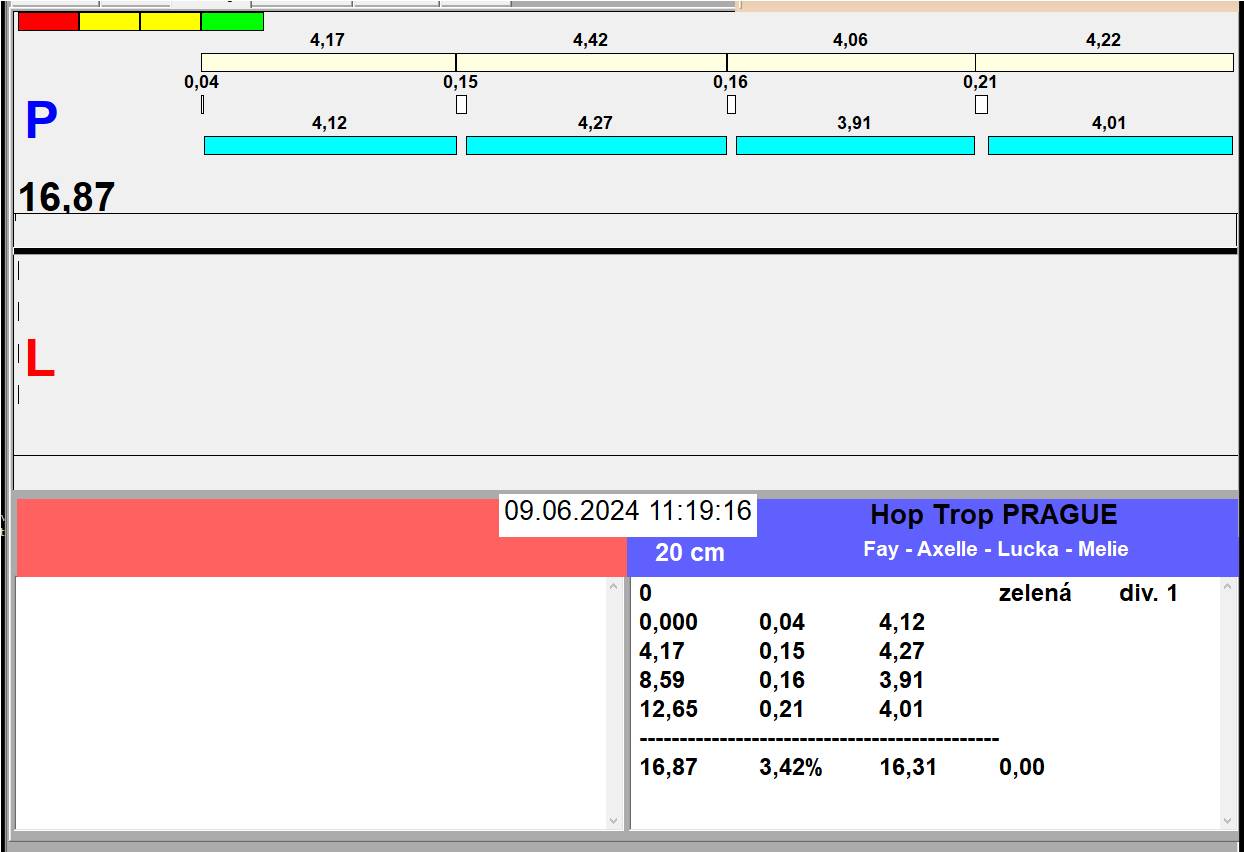Click the cream bar segment labeled 4,22
The image size is (1244, 852).
pyautogui.click(x=1104, y=62)
